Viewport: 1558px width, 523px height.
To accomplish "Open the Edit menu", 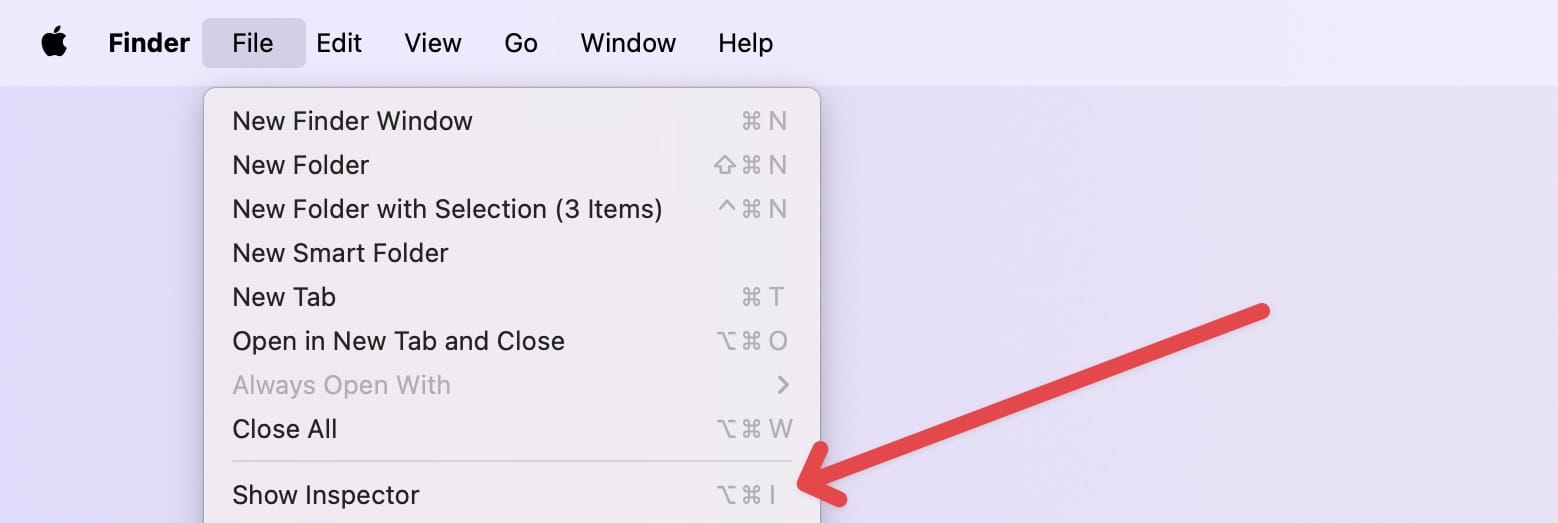I will pyautogui.click(x=339, y=43).
